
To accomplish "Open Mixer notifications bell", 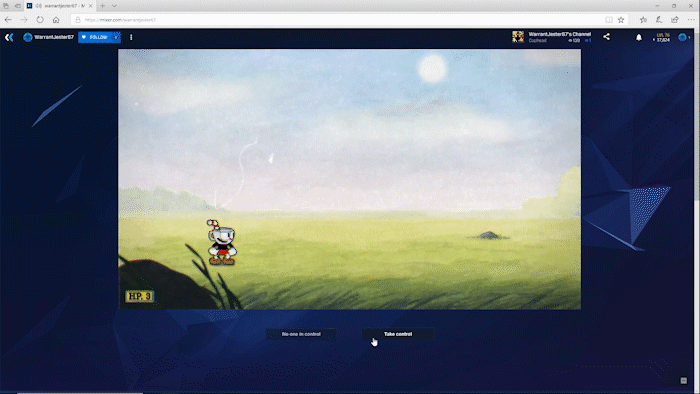I will pos(639,37).
